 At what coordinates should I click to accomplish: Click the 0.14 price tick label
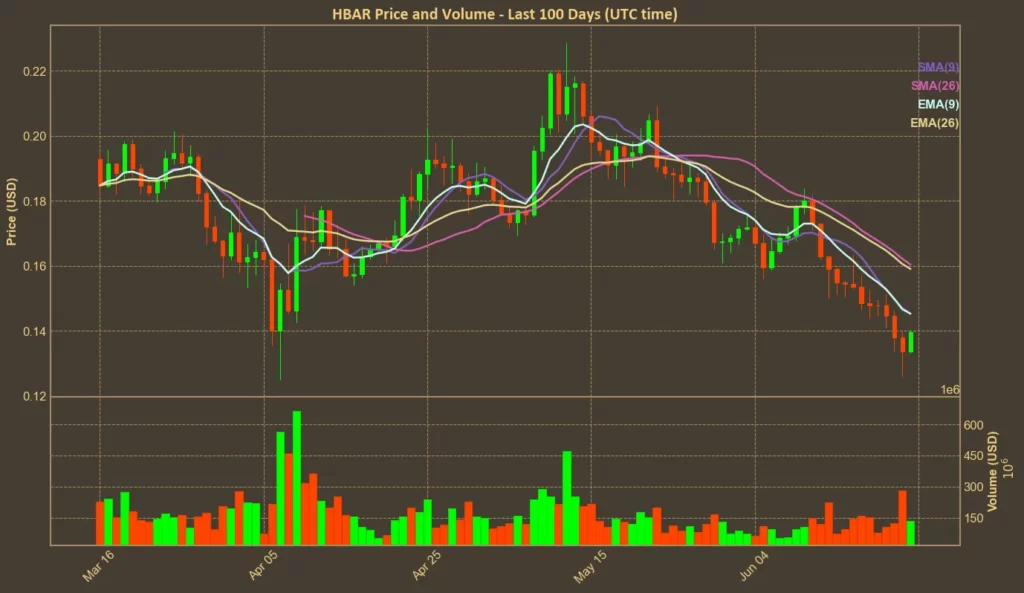point(35,332)
